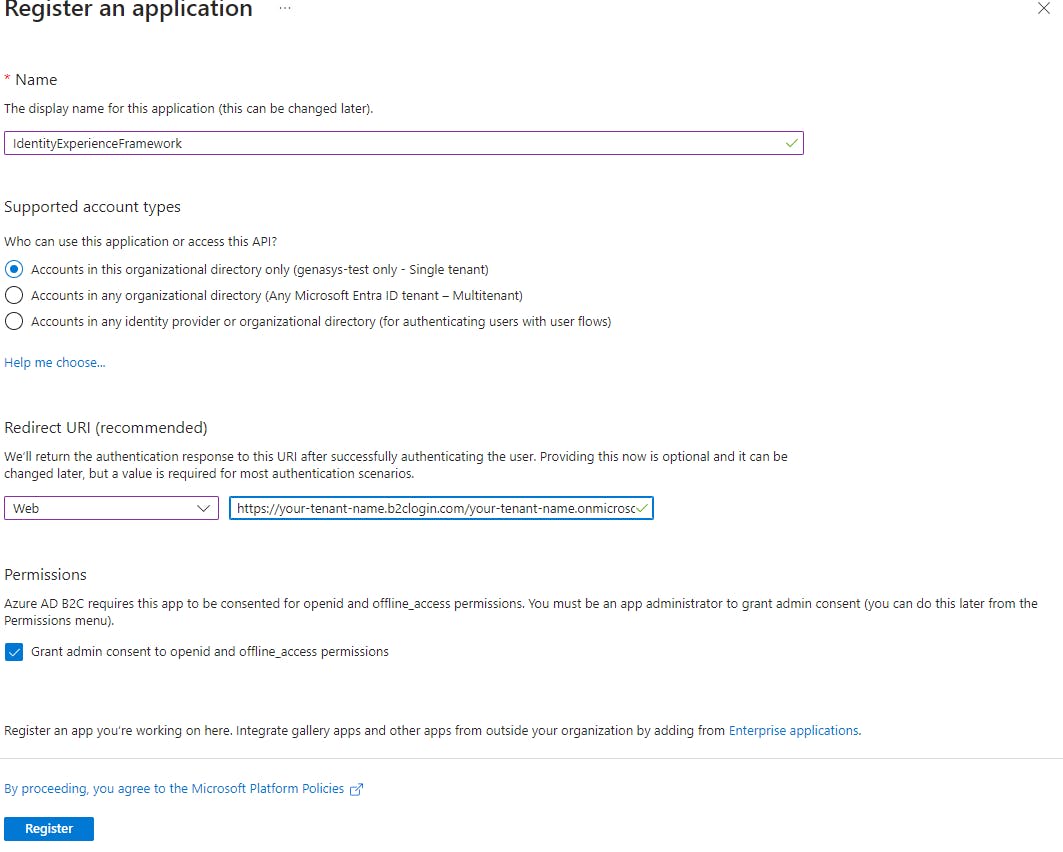Click the Redirect URI text field
The height and width of the screenshot is (852, 1063).
click(441, 508)
